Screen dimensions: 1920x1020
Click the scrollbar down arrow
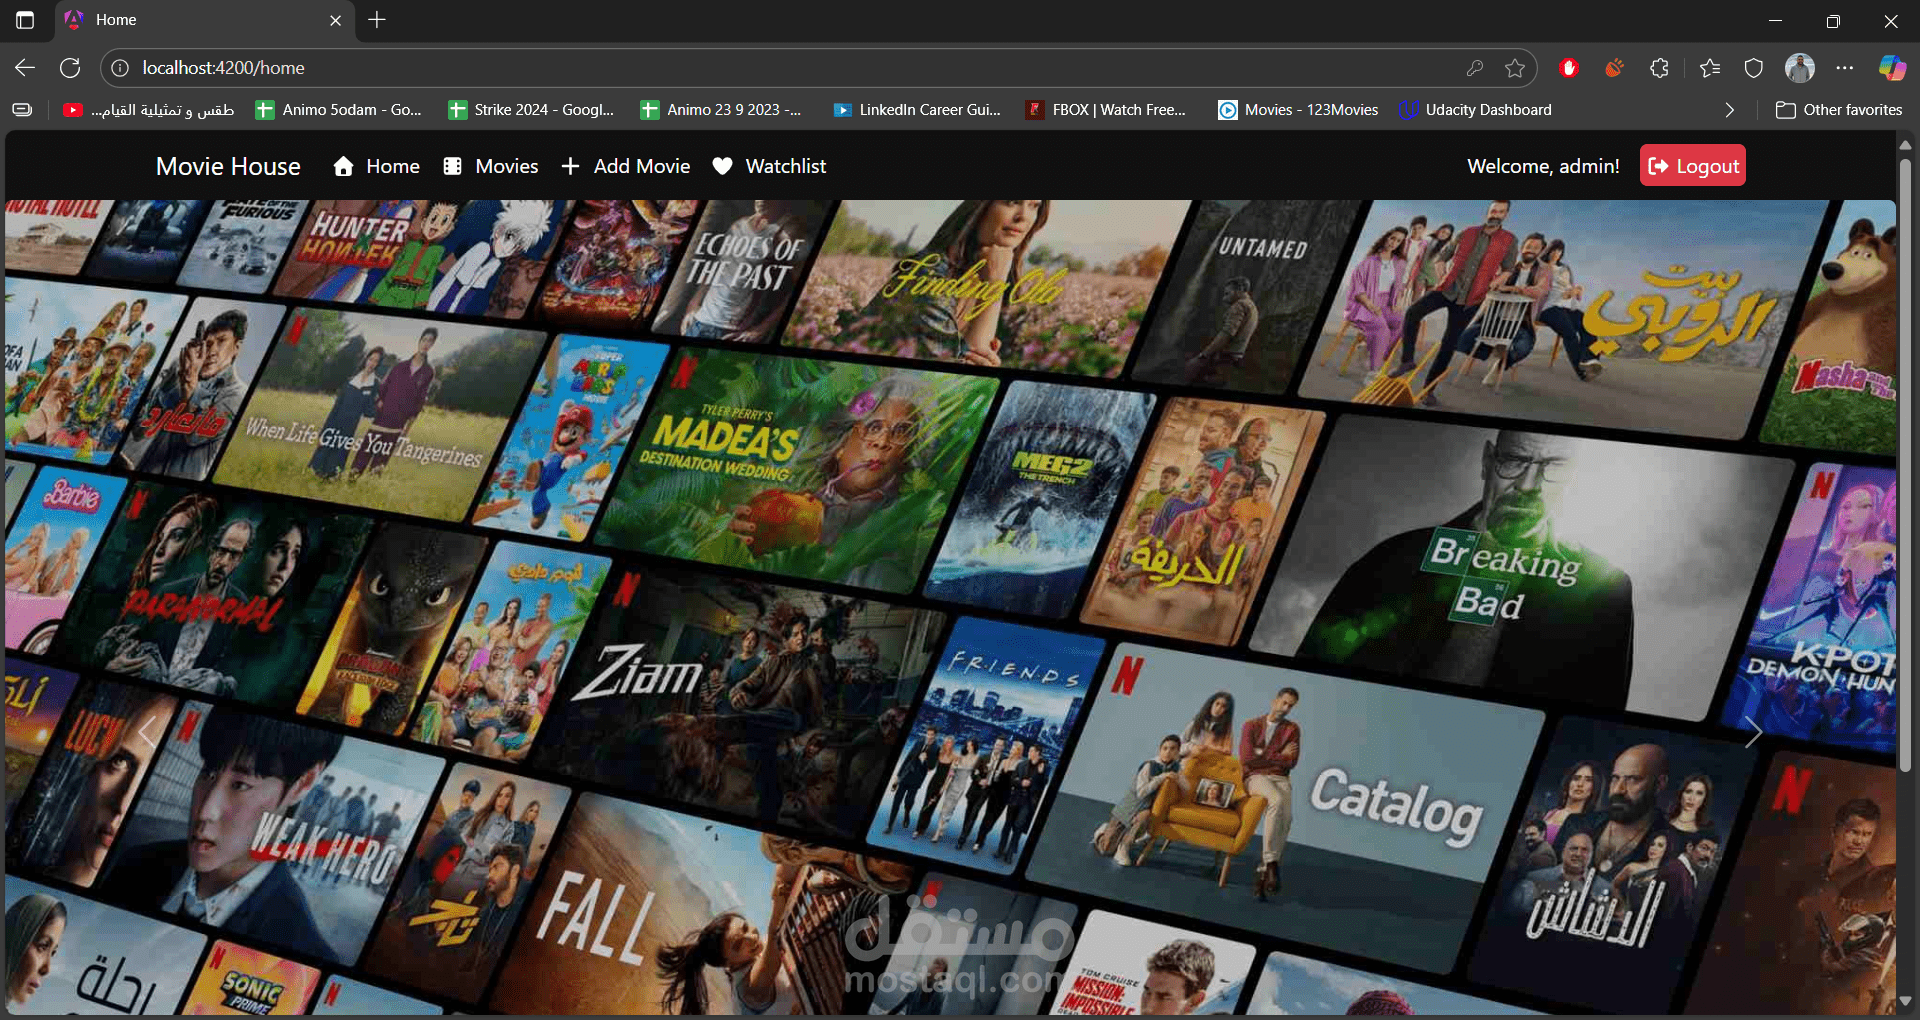point(1905,1000)
